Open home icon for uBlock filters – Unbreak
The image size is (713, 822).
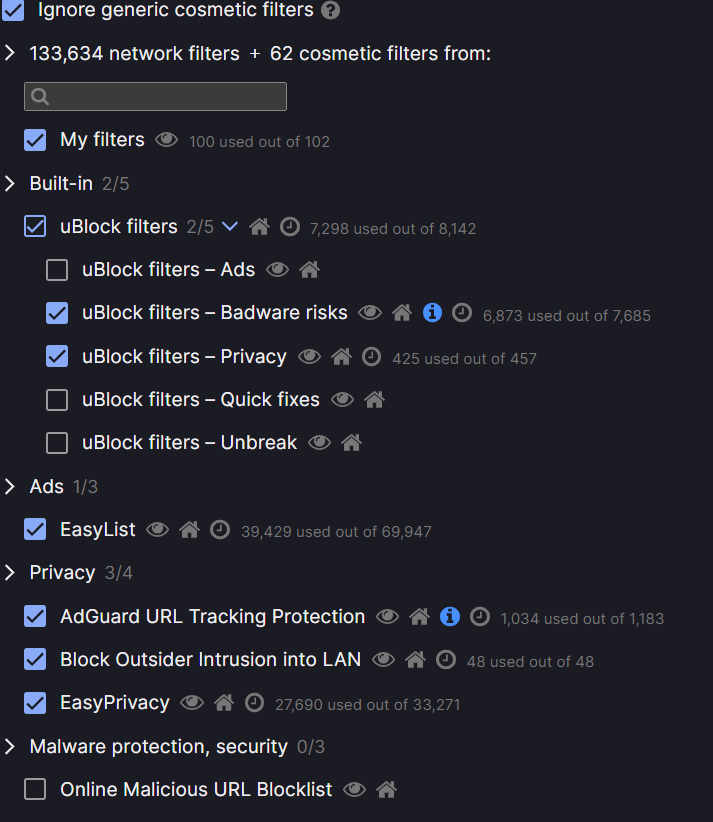(351, 443)
